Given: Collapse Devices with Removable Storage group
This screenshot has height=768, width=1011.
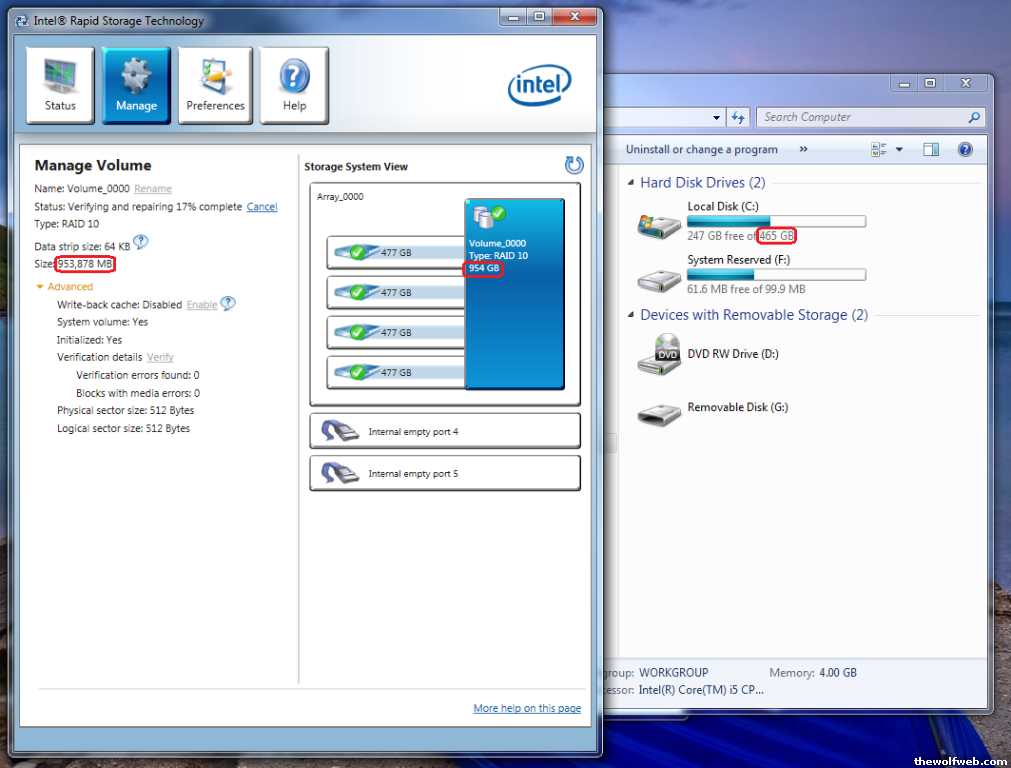Looking at the screenshot, I should point(630,315).
